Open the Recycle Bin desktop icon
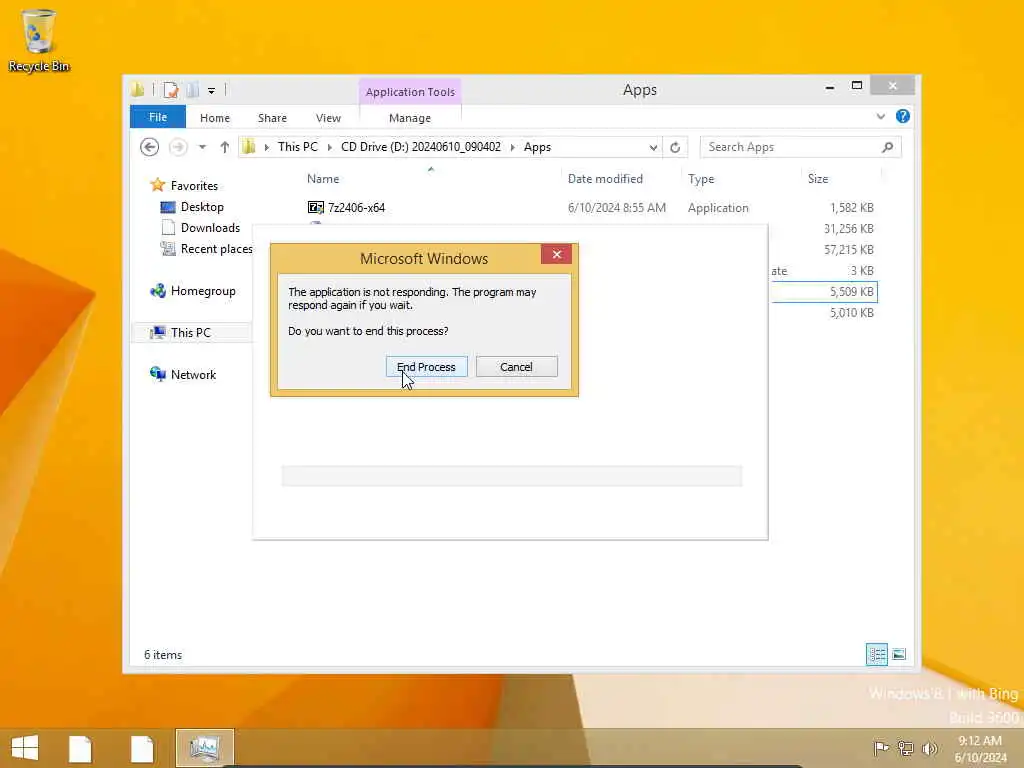Image resolution: width=1024 pixels, height=768 pixels. [39, 39]
